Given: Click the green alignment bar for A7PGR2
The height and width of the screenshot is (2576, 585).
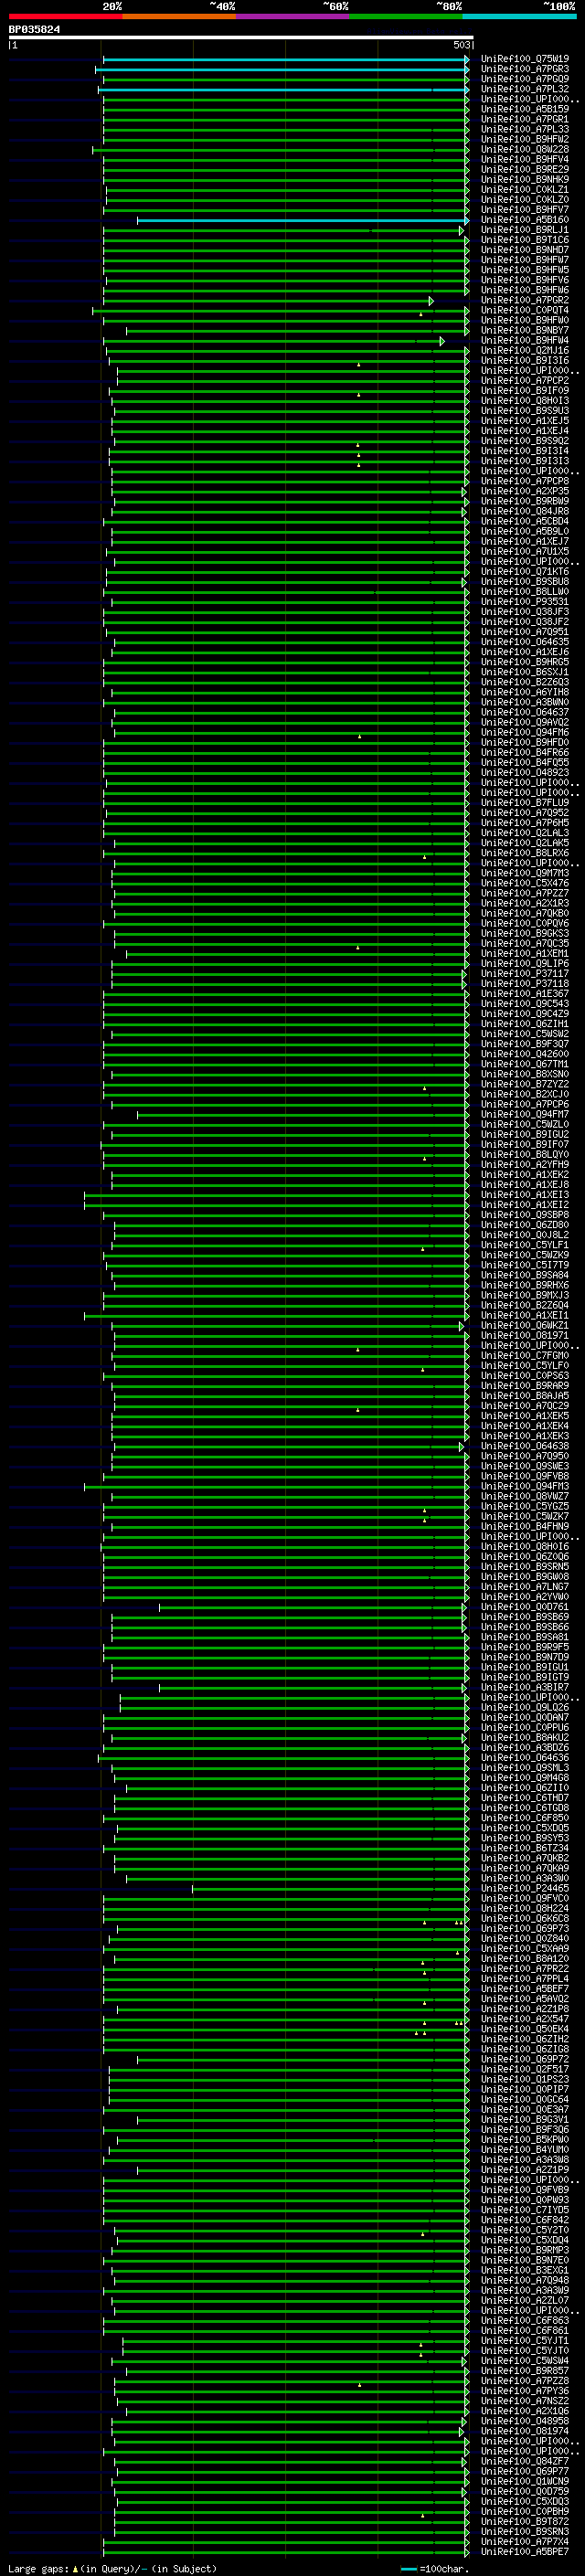Looking at the screenshot, I should 267,301.
